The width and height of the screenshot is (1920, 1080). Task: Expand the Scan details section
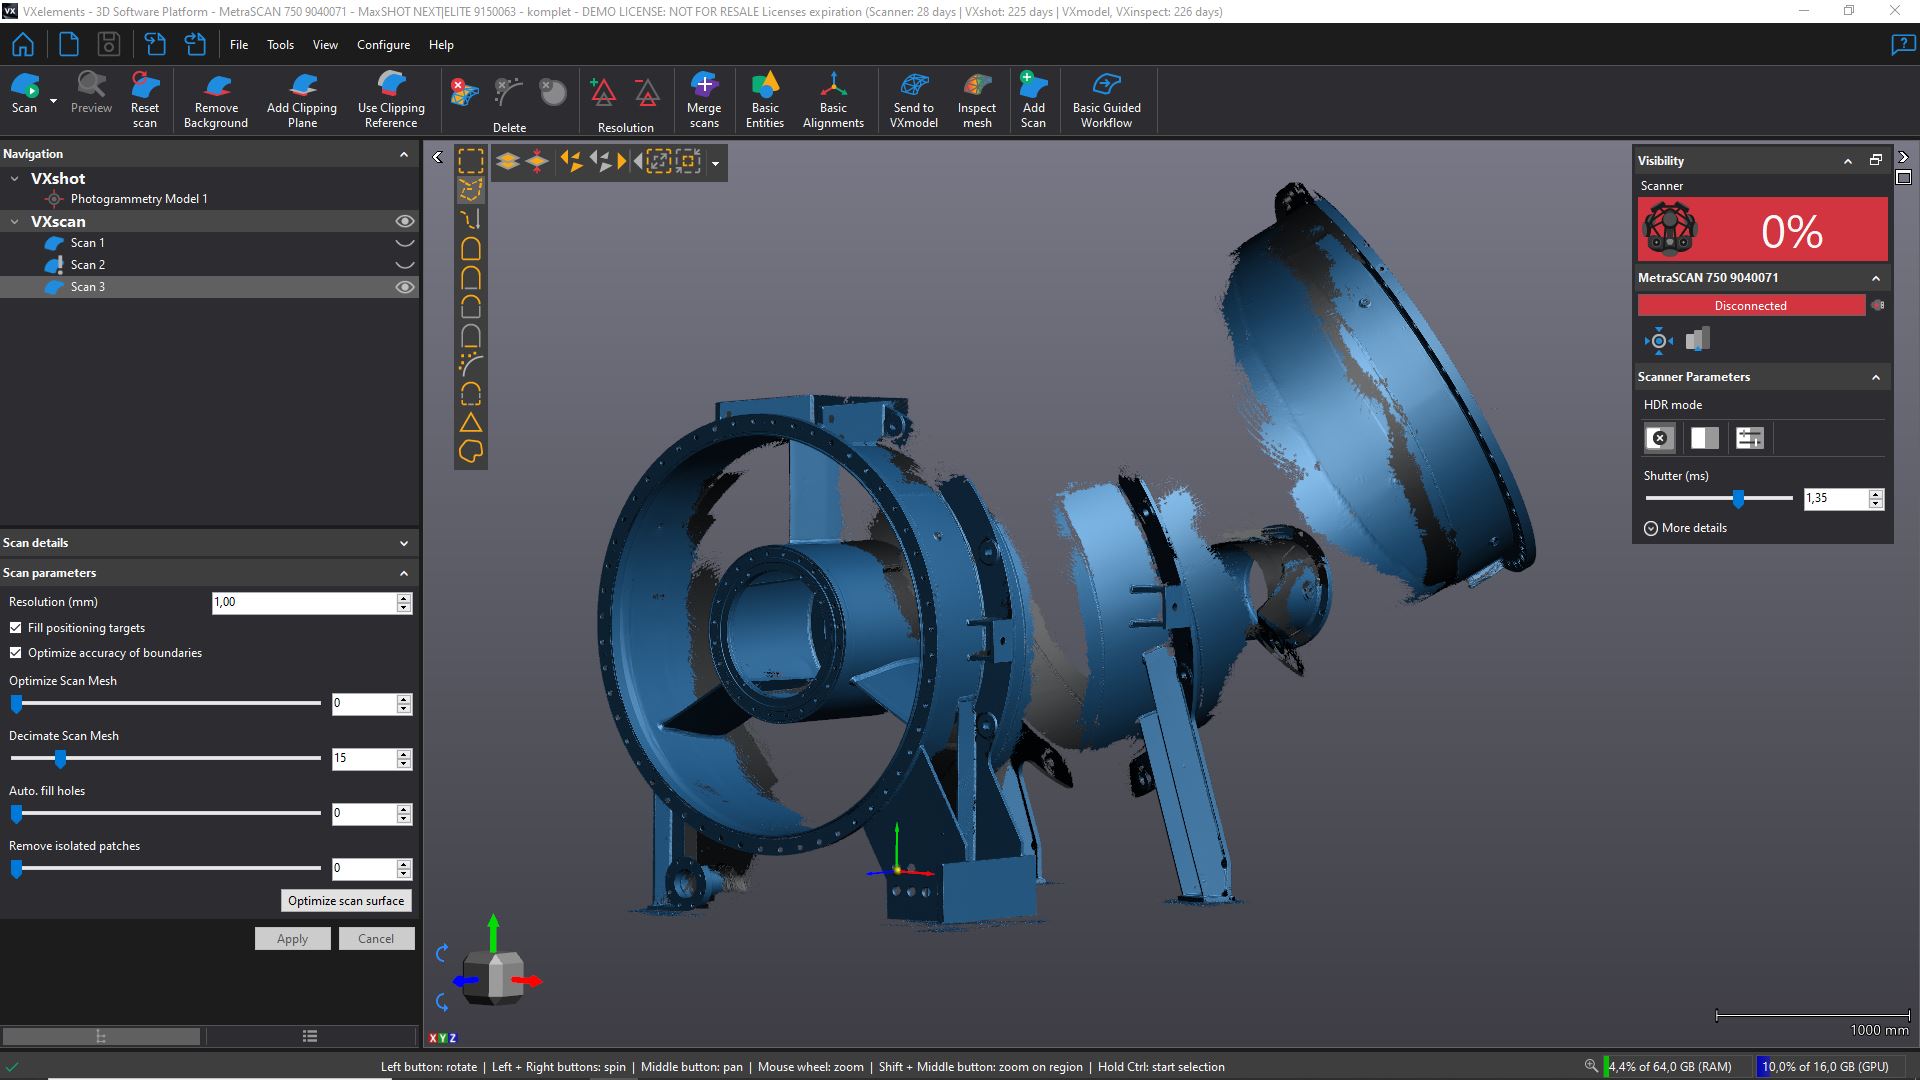[404, 543]
